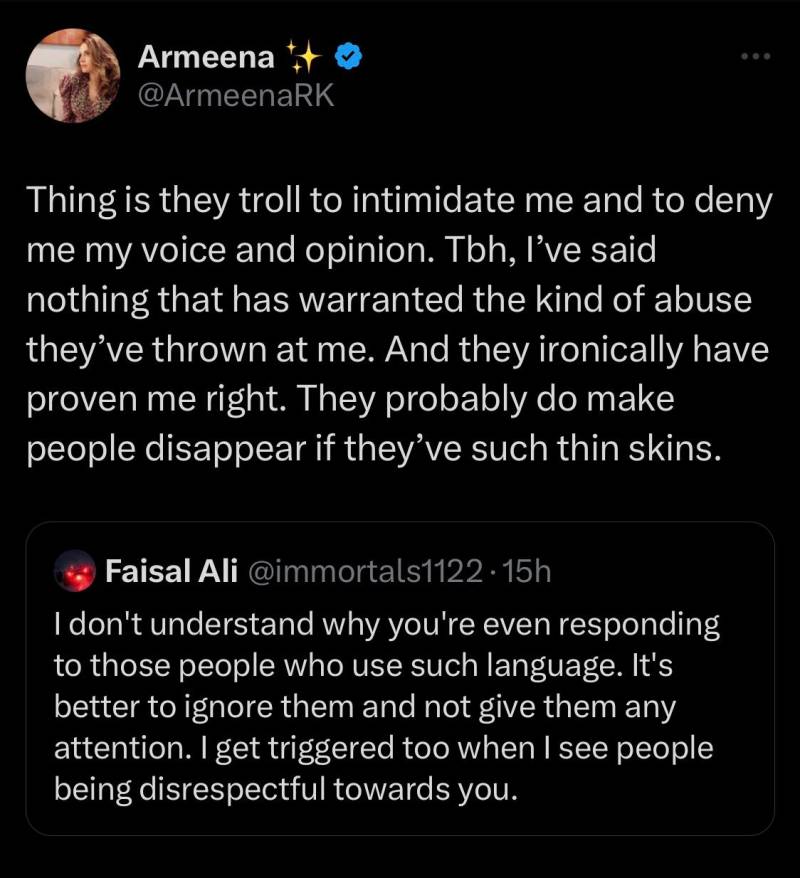Click the quoted line starting "attention. I get triggered"
Image resolution: width=800 pixels, height=878 pixels.
(x=383, y=749)
